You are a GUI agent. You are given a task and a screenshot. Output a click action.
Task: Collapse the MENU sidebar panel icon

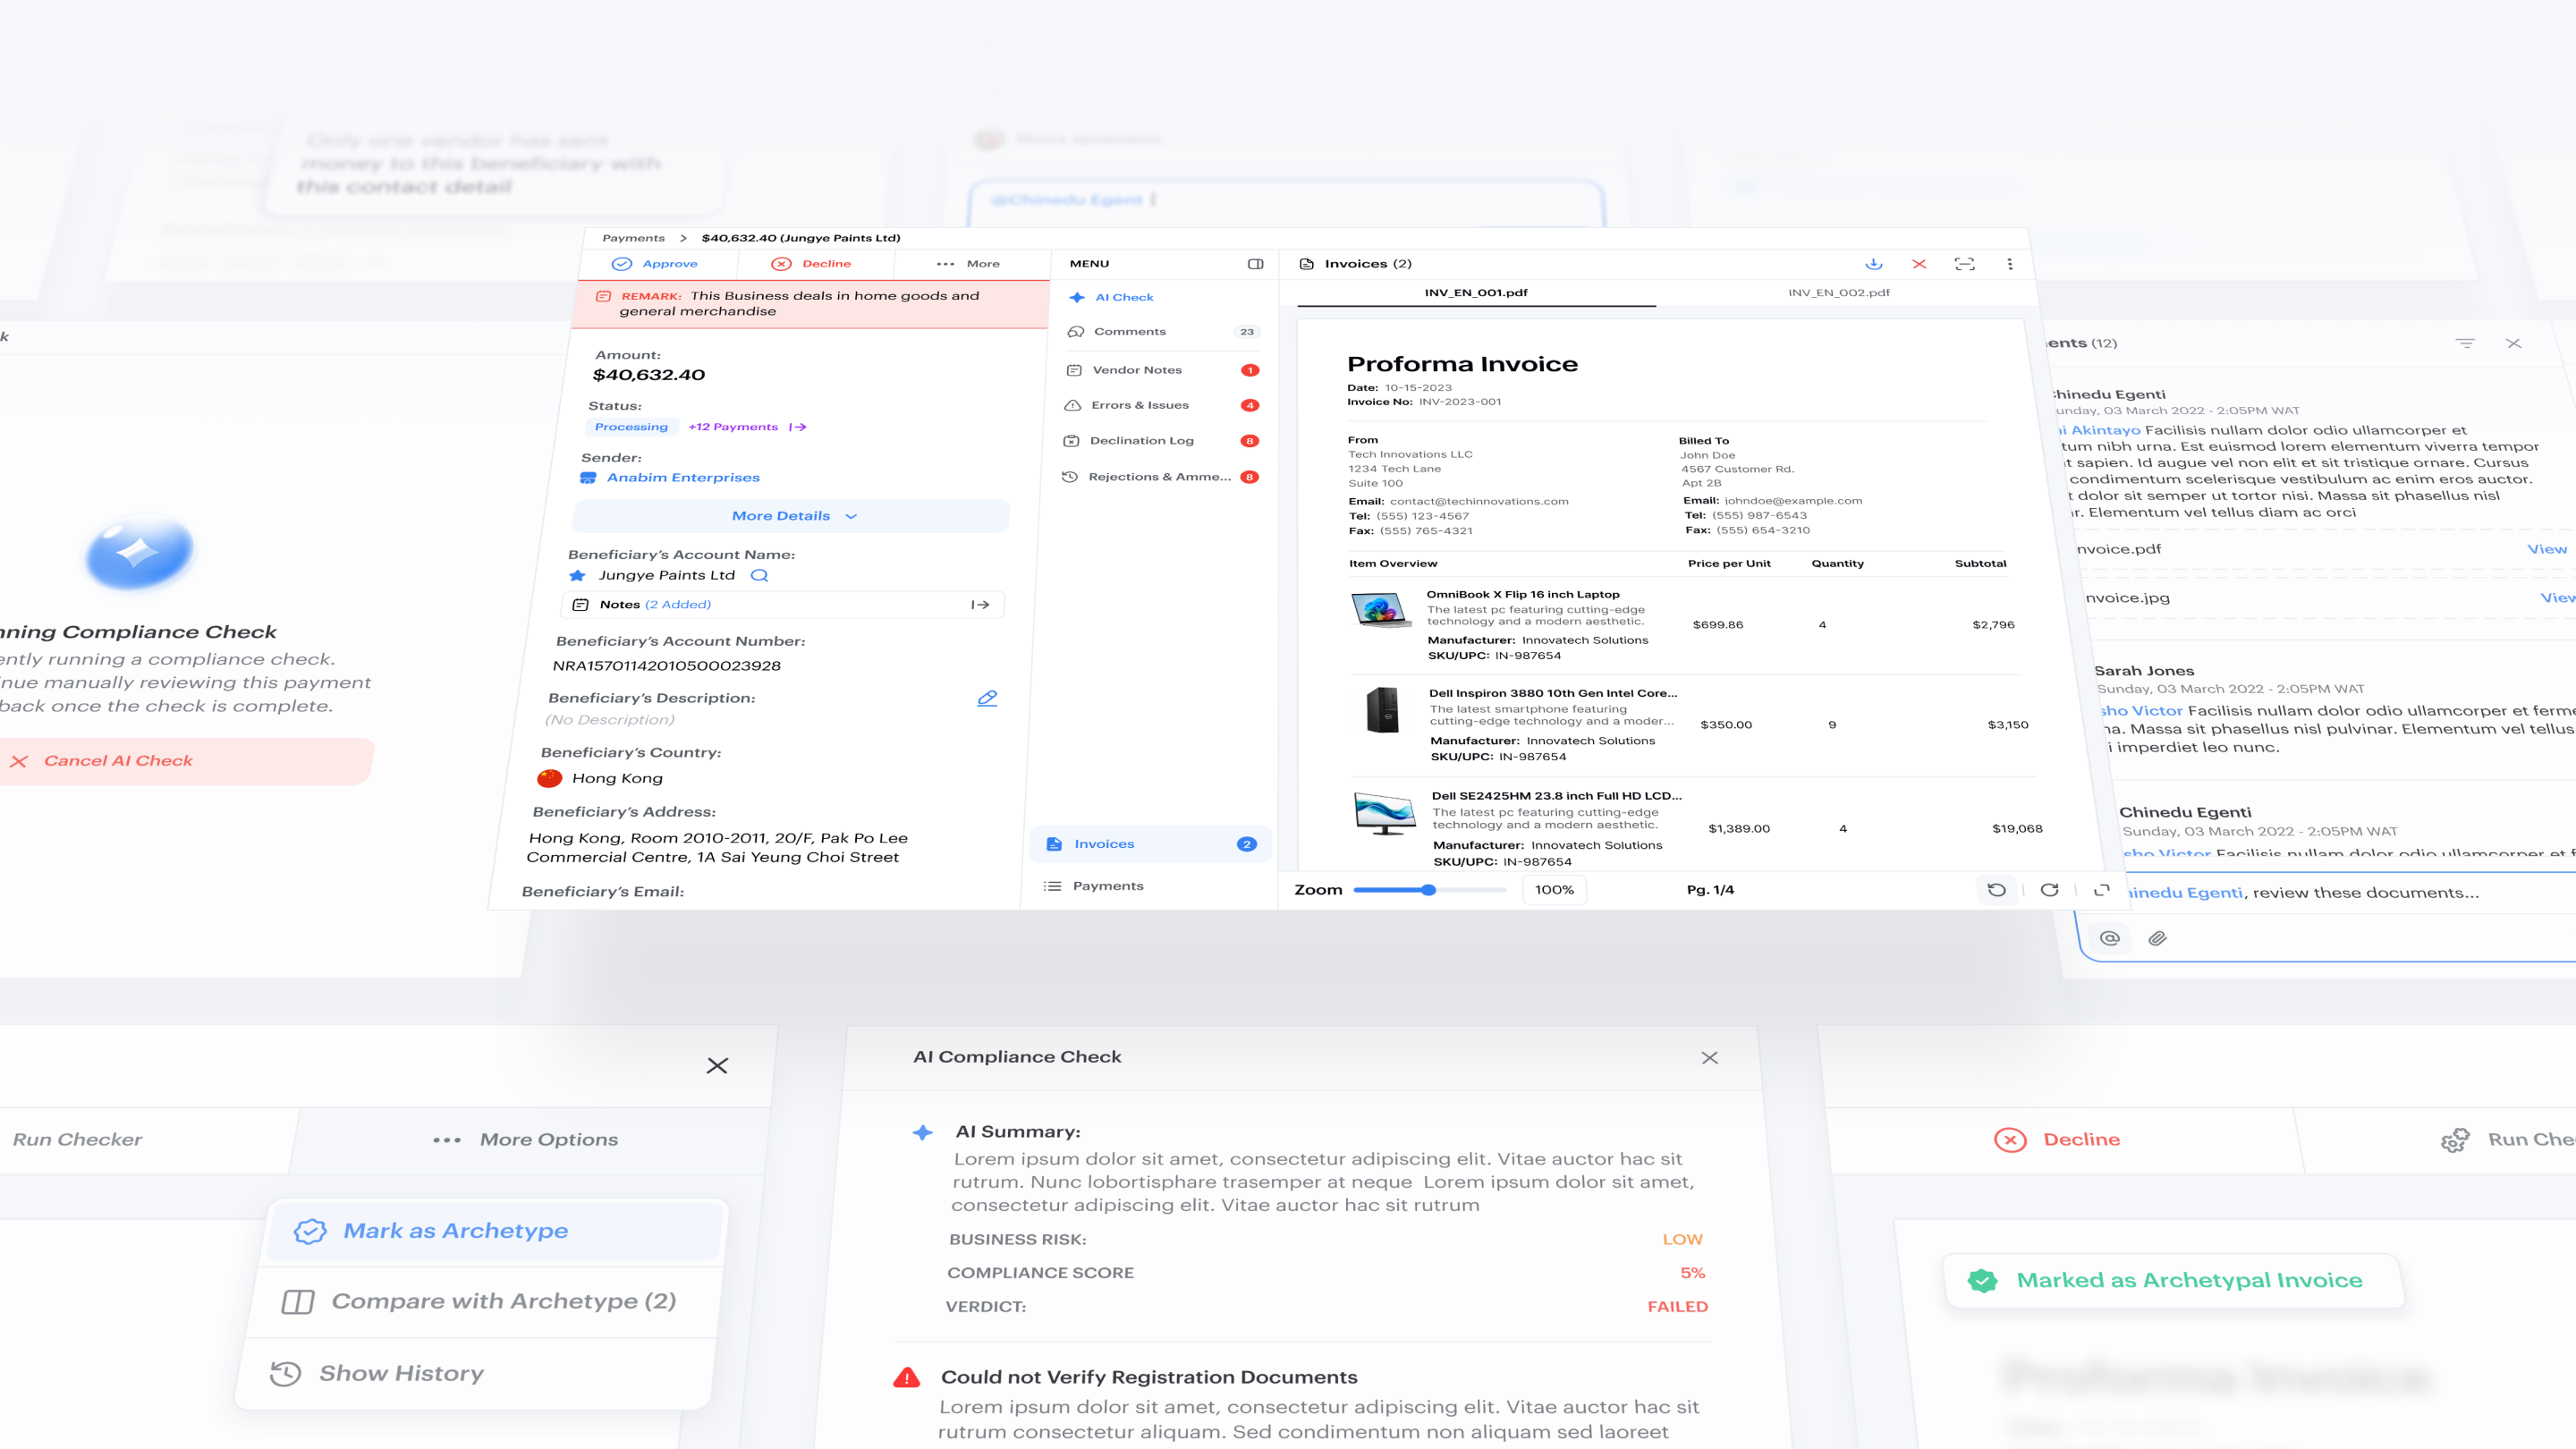point(1255,264)
